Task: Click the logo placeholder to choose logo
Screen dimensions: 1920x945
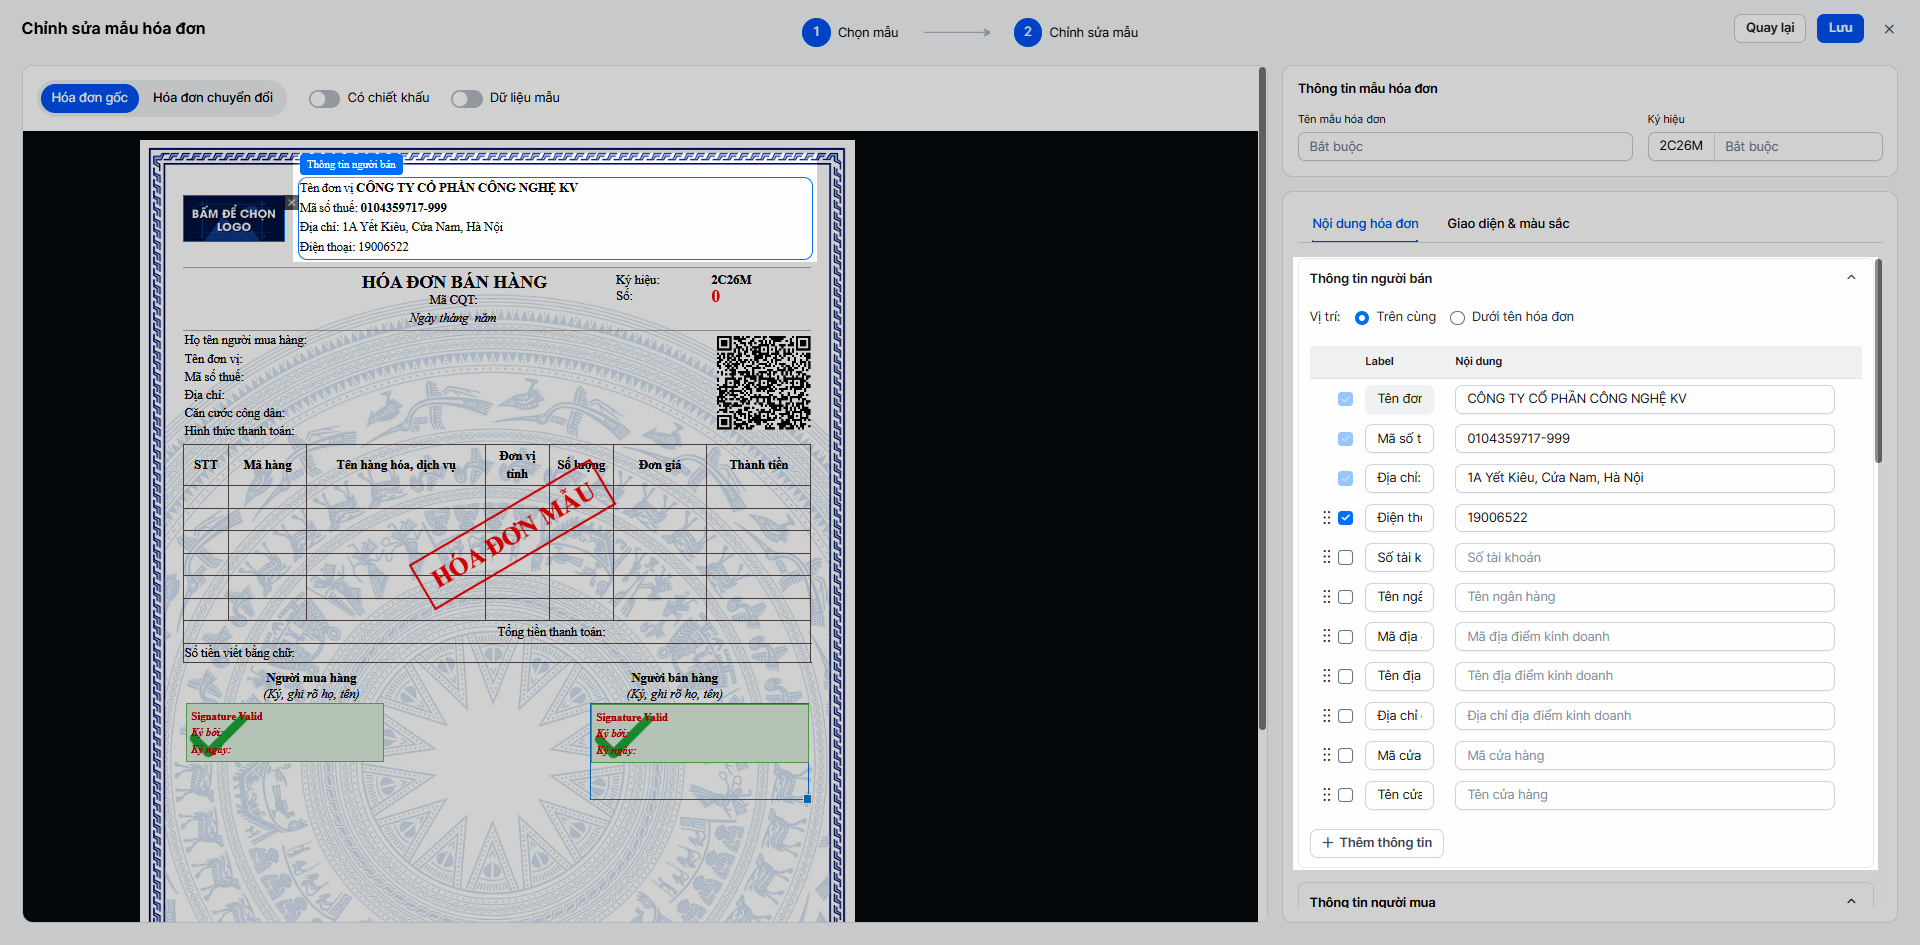Action: 234,219
